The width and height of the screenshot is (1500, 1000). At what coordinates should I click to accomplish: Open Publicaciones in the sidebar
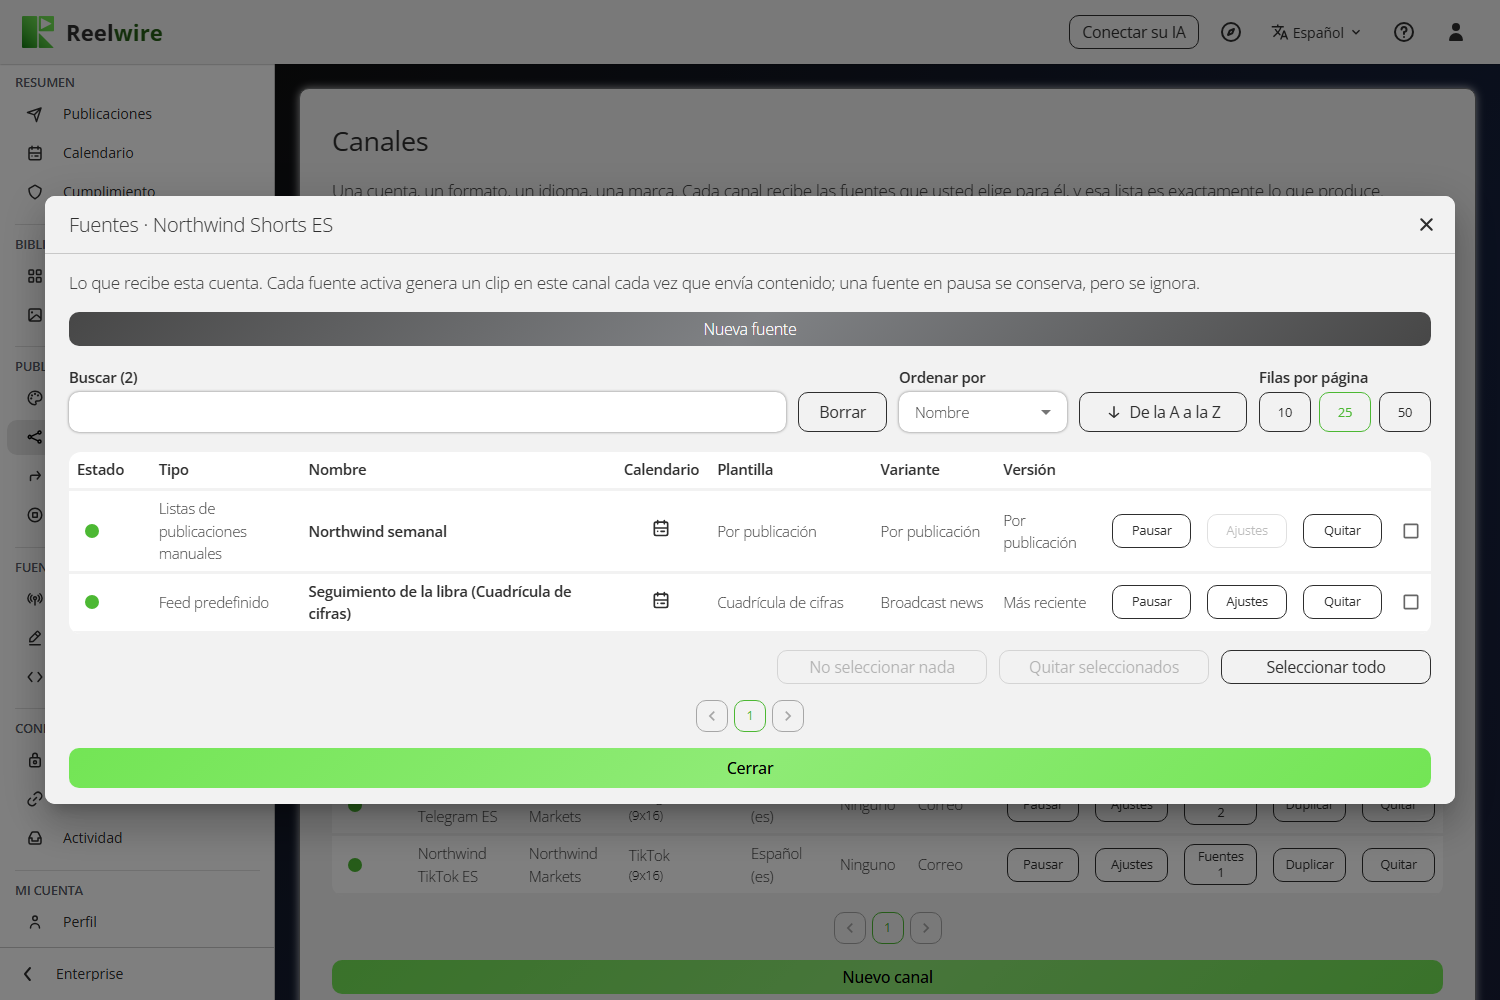click(107, 114)
